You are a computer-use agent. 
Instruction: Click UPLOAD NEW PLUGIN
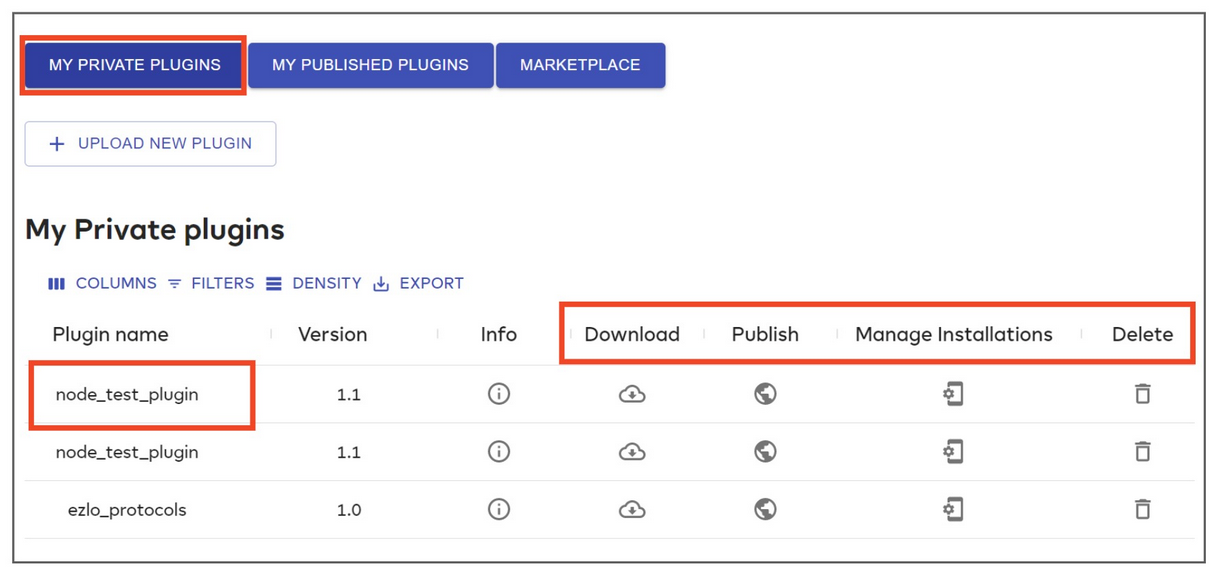150,143
